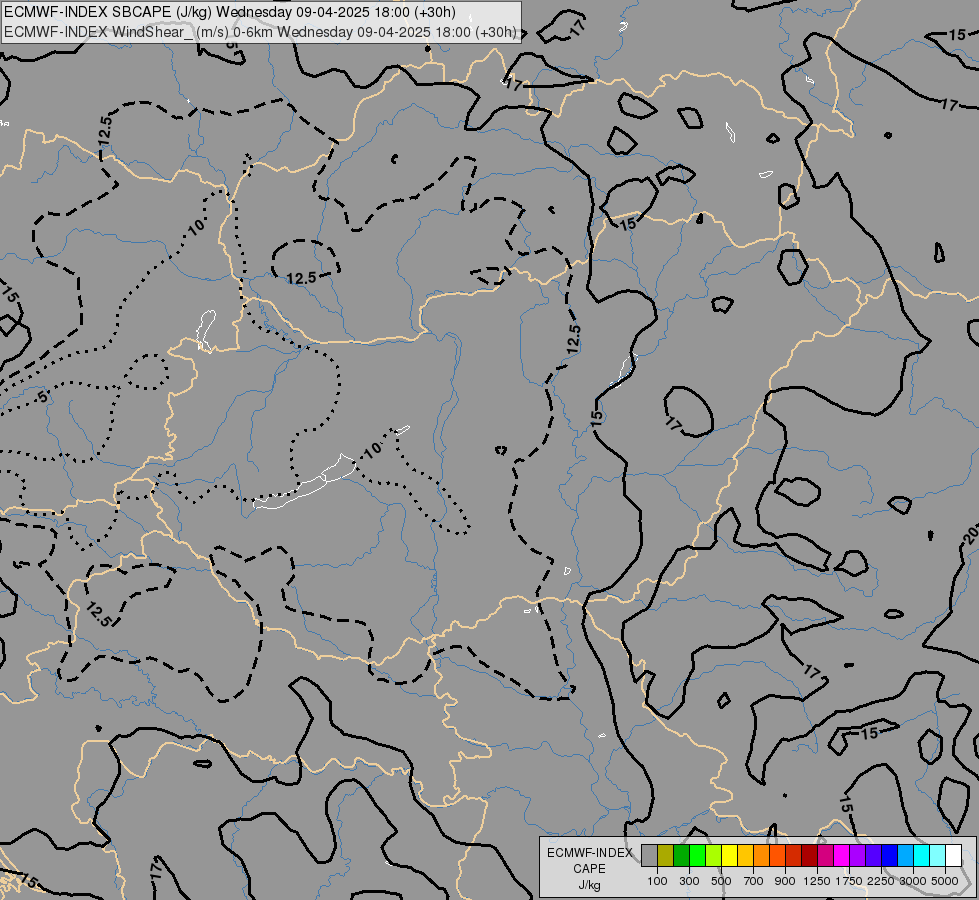Viewport: 979px width, 900px height.
Task: Click the WindShear 0-6km title line
Action: [260, 32]
